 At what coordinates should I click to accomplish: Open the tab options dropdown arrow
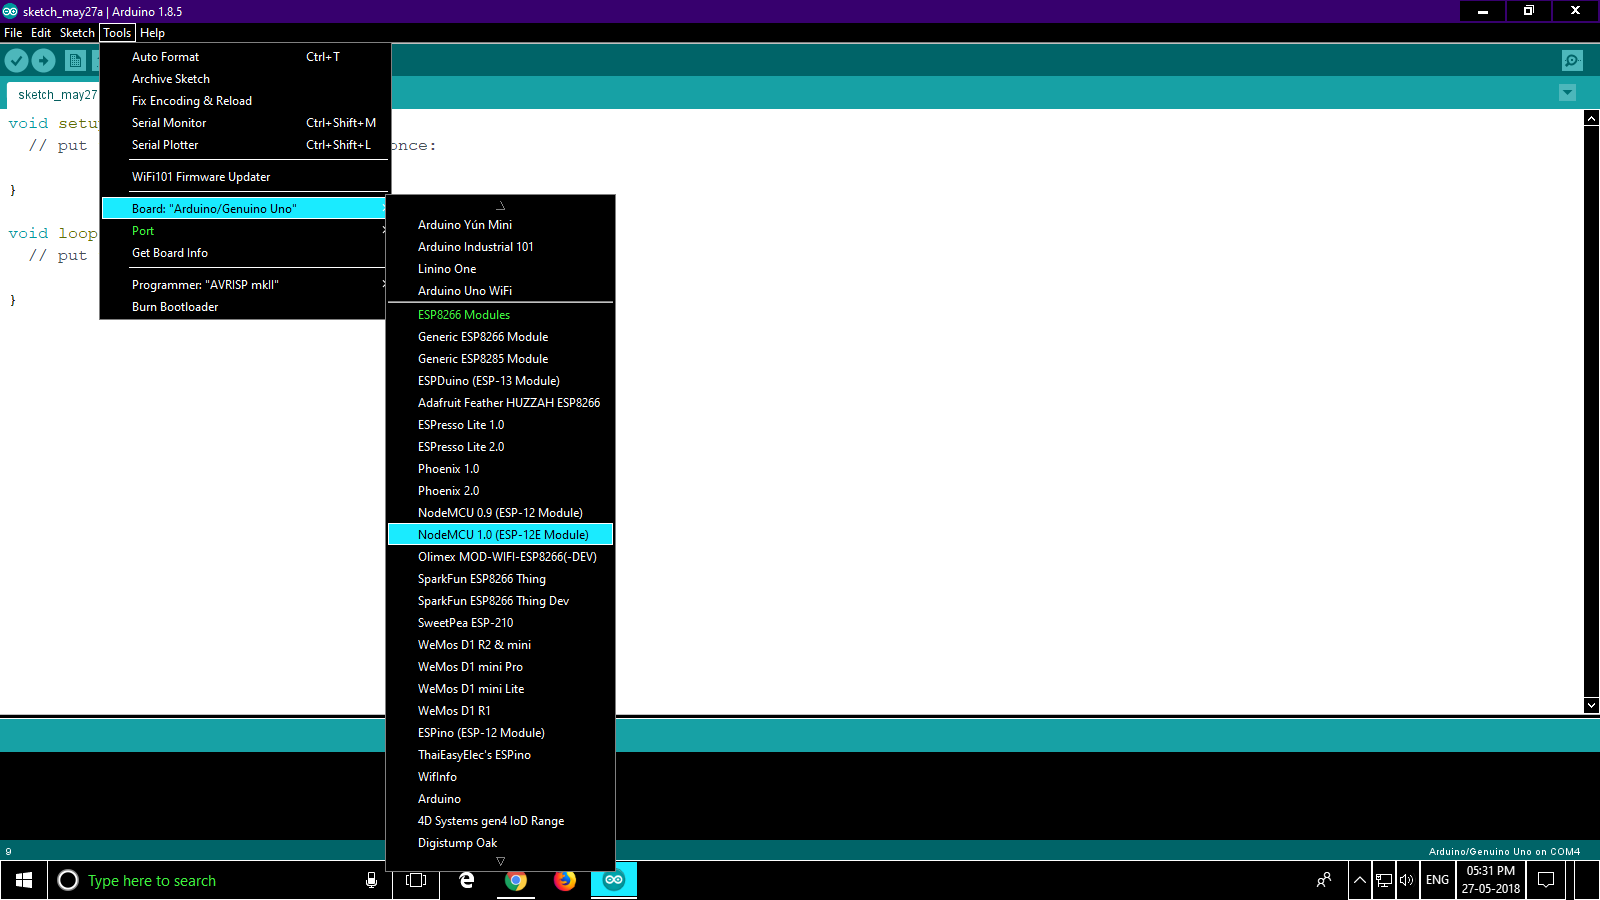tap(1567, 93)
